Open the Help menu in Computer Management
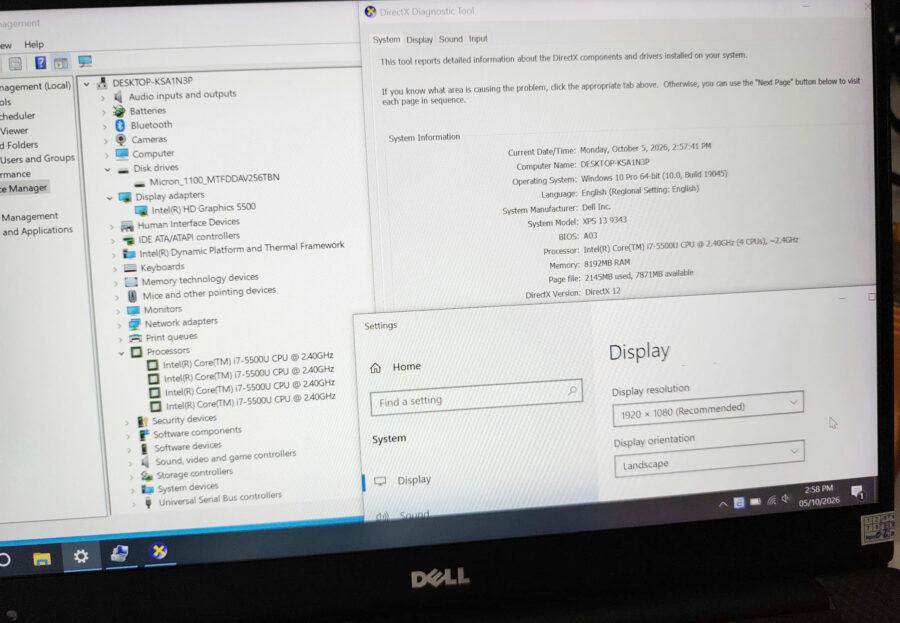 [34, 44]
